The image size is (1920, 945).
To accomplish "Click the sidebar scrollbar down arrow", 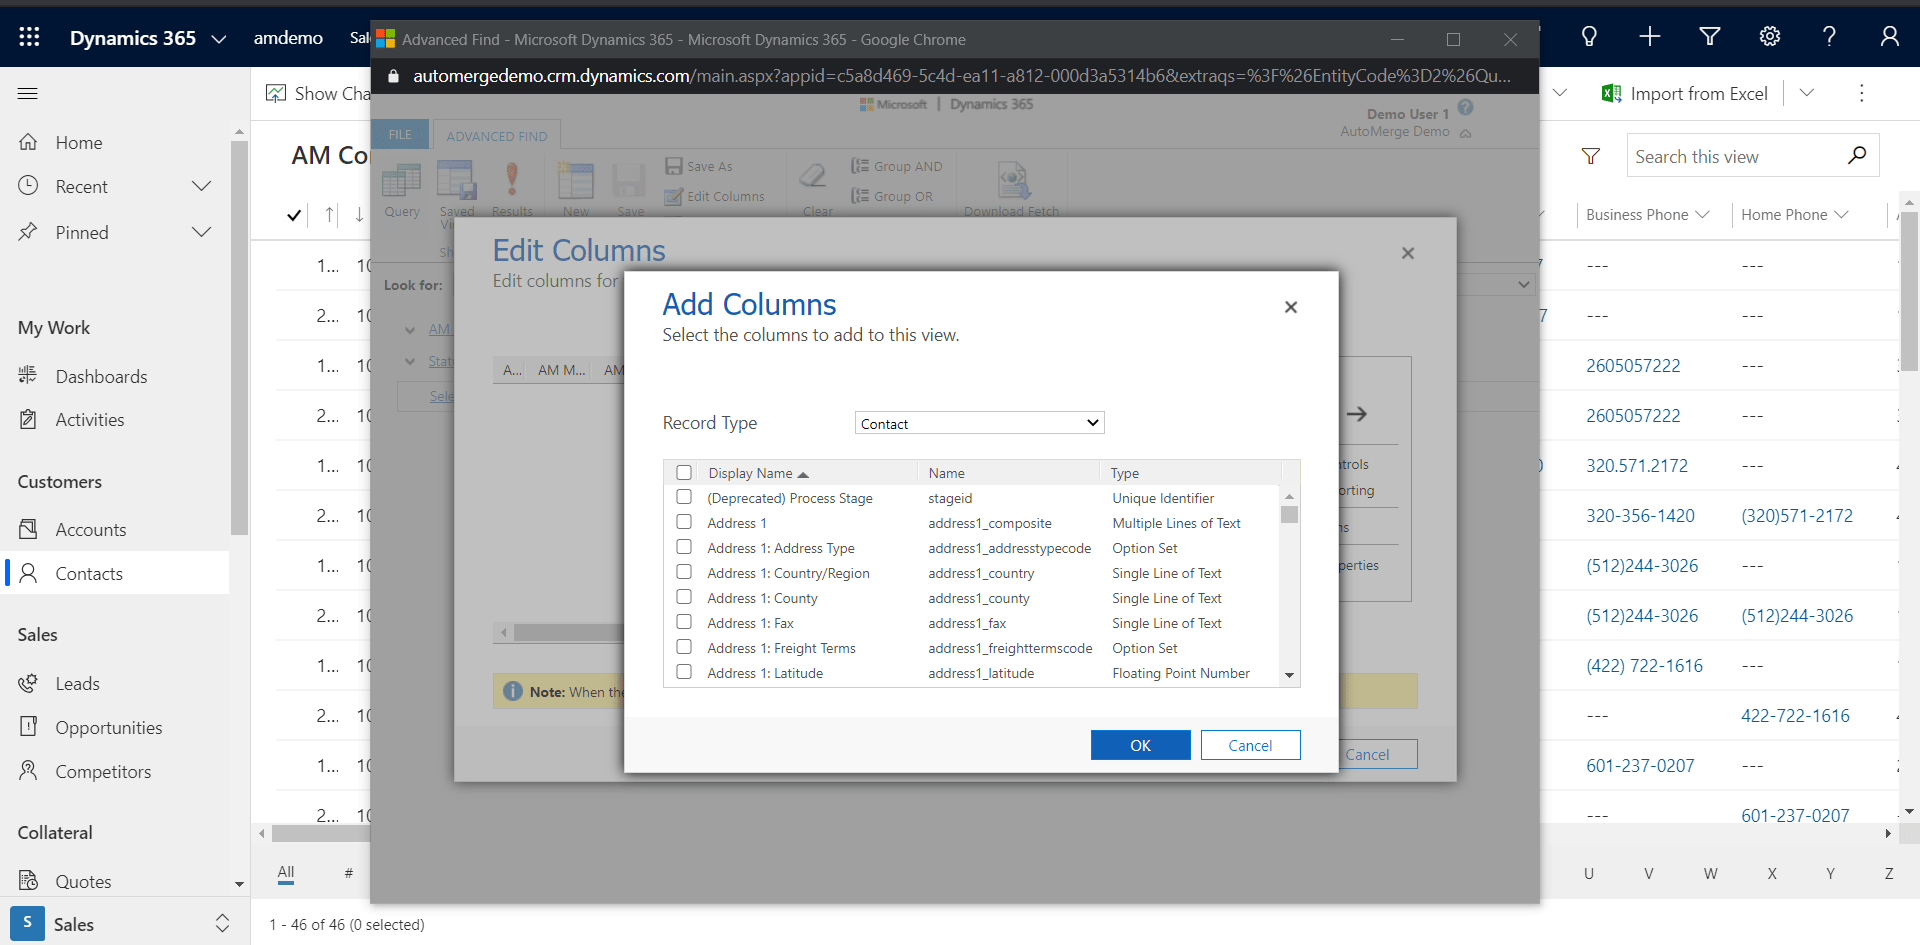I will click(x=239, y=884).
